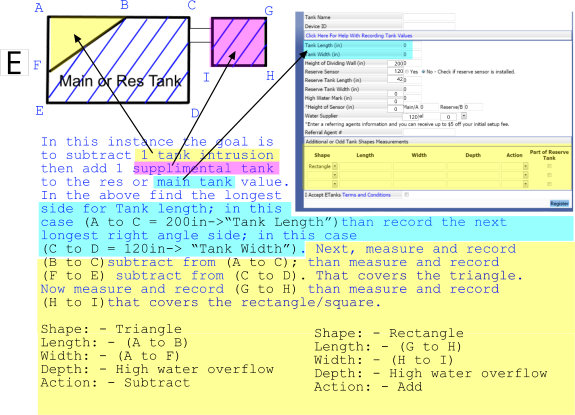Check second row Part of Reserve Tank box
The width and height of the screenshot is (575, 415).
coord(549,175)
